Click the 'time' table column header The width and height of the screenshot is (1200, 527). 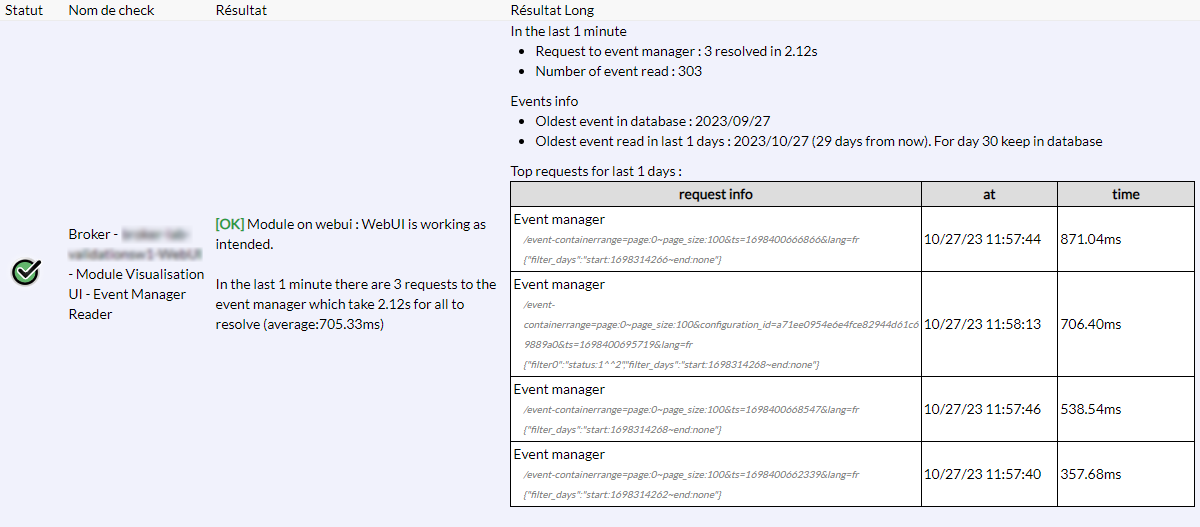(1125, 194)
